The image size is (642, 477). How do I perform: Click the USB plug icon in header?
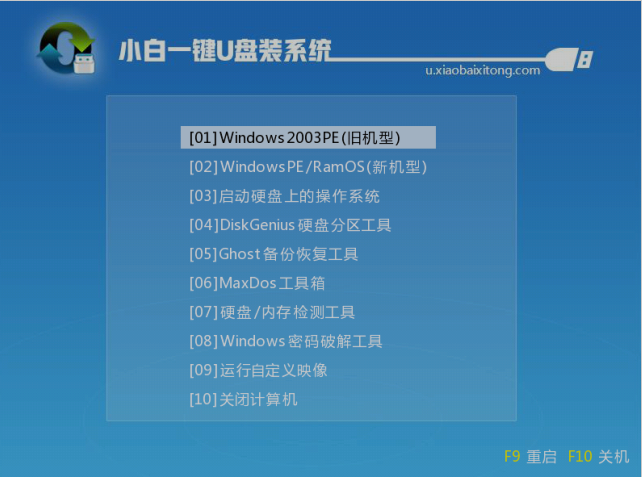(x=569, y=59)
